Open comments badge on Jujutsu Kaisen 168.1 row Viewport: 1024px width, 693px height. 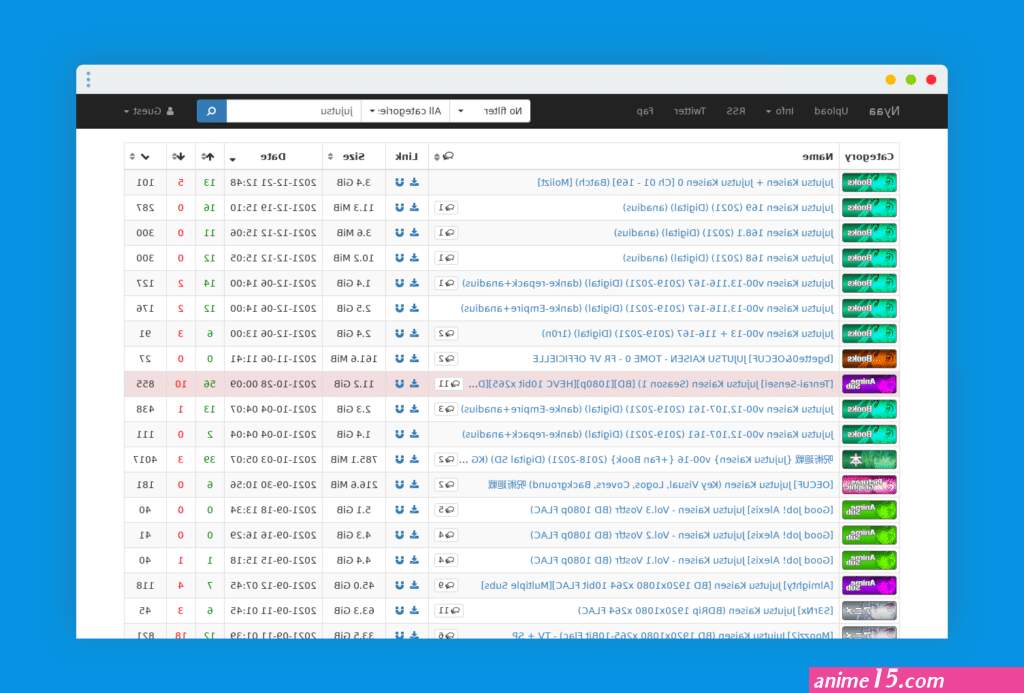point(446,233)
